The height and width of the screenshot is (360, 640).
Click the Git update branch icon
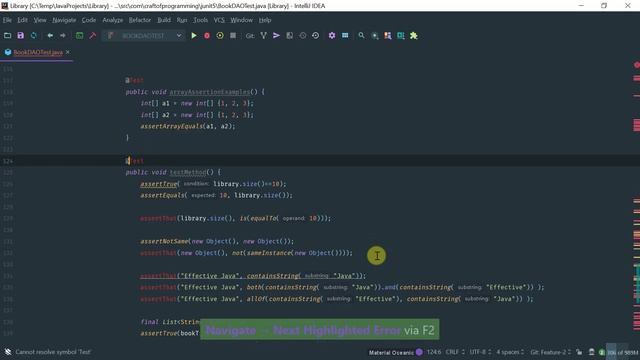263,36
